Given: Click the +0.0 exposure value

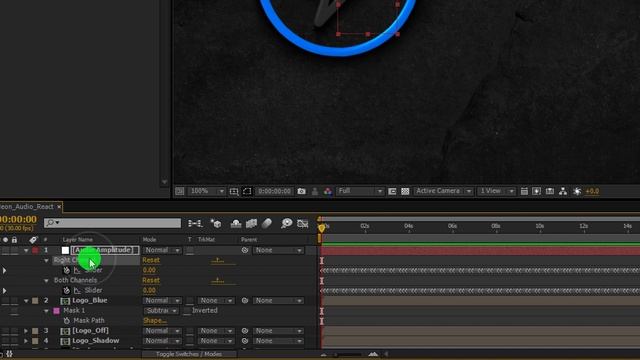Looking at the screenshot, I should coord(592,191).
